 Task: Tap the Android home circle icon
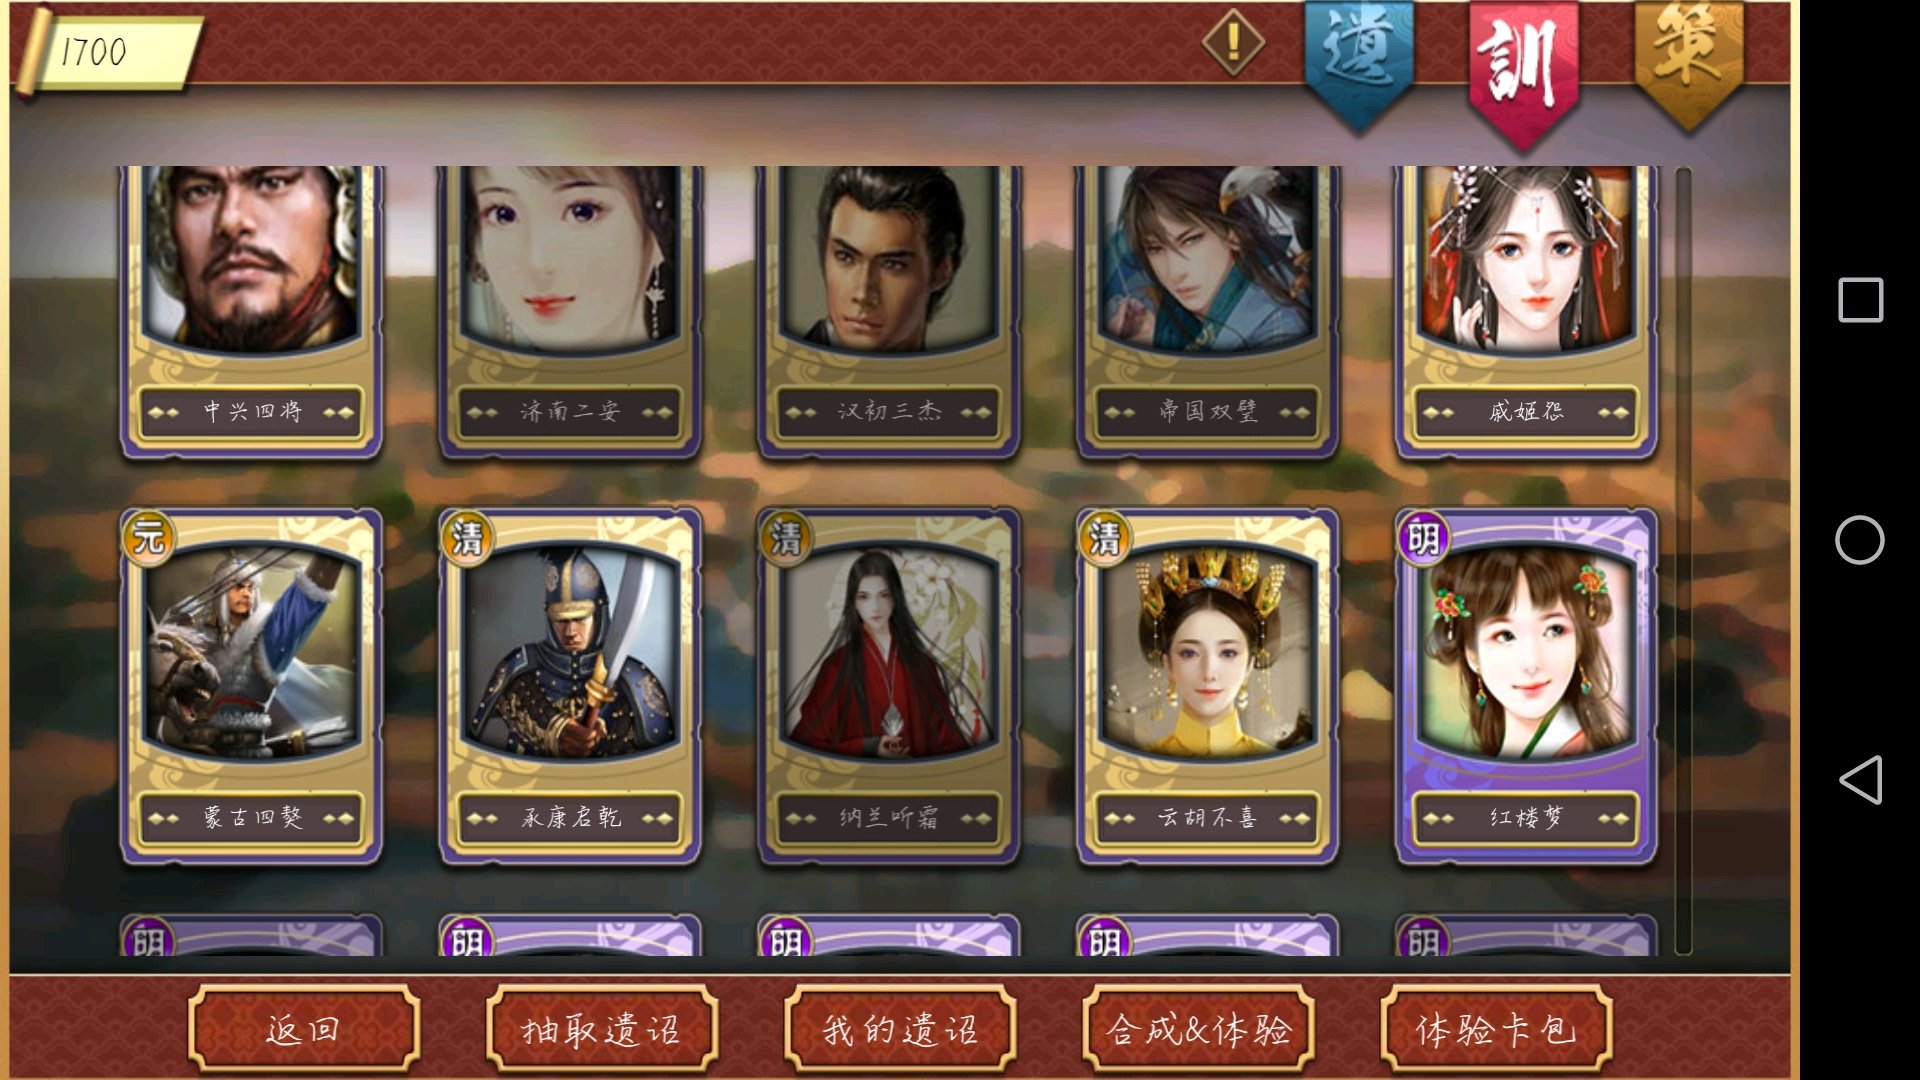click(1860, 540)
